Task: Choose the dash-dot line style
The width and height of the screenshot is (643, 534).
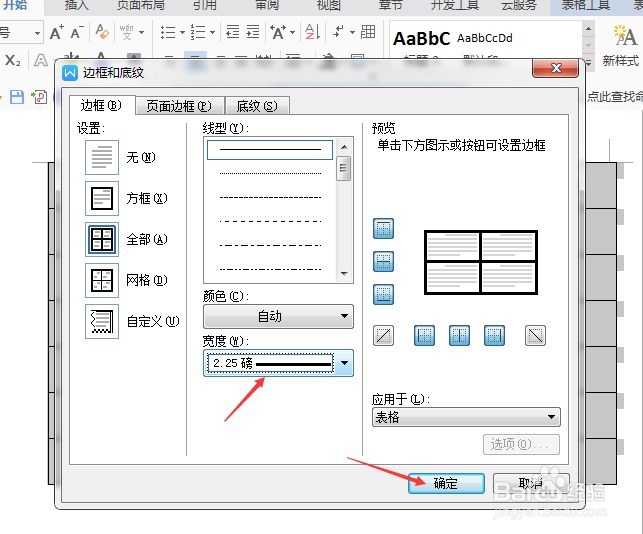Action: (x=270, y=245)
